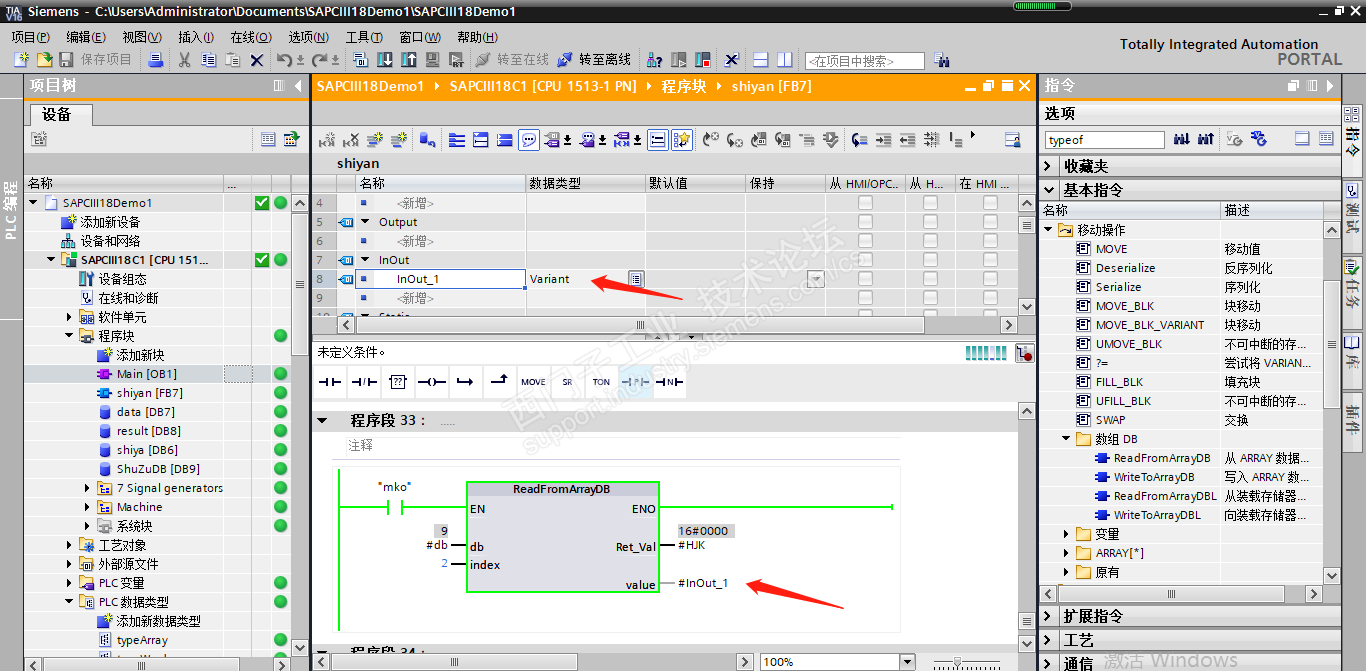This screenshot has height=671, width=1366.
Task: Click the download to device icon
Action: pos(384,60)
